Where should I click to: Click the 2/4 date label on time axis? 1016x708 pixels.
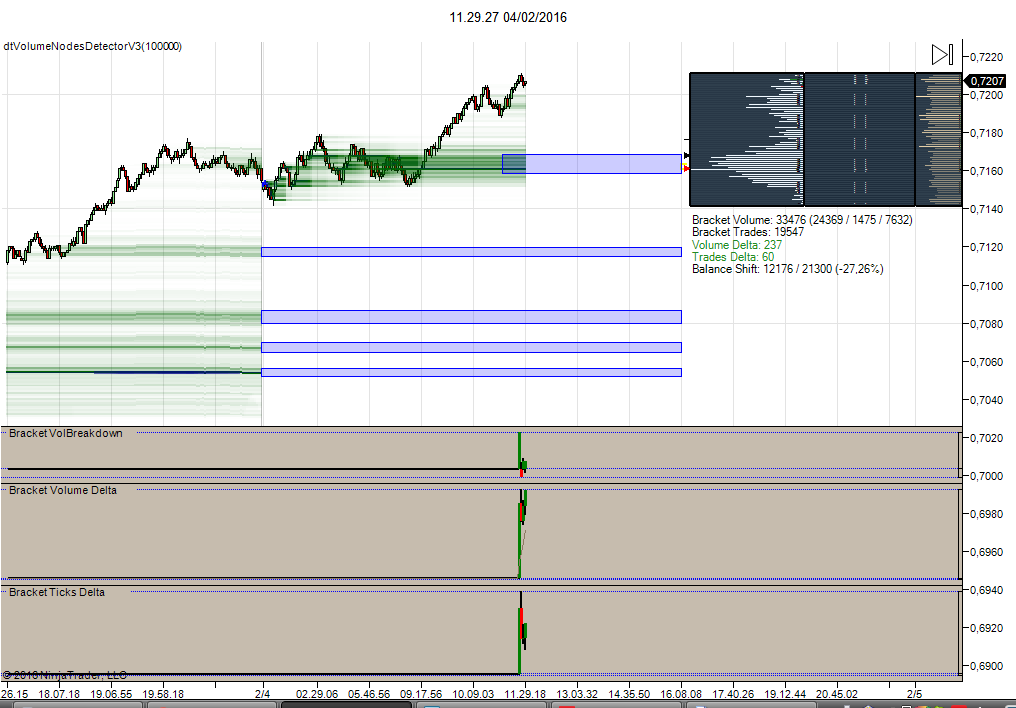coord(262,694)
